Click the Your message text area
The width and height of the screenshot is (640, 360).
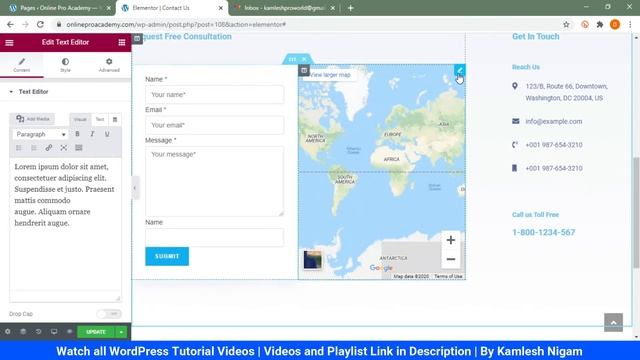(214, 181)
